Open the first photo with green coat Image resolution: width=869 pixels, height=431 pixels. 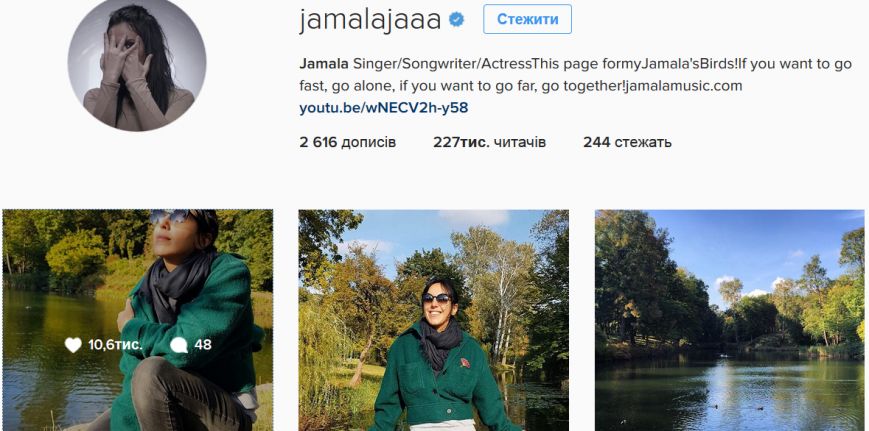pyautogui.click(x=137, y=320)
